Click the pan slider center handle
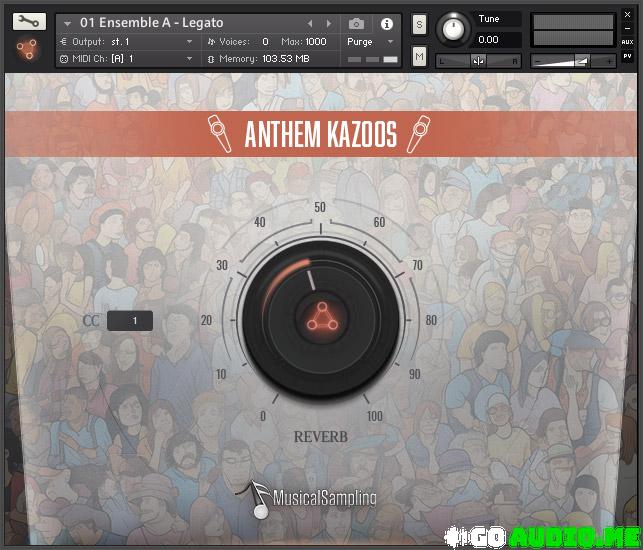Image resolution: width=643 pixels, height=550 pixels. click(478, 61)
